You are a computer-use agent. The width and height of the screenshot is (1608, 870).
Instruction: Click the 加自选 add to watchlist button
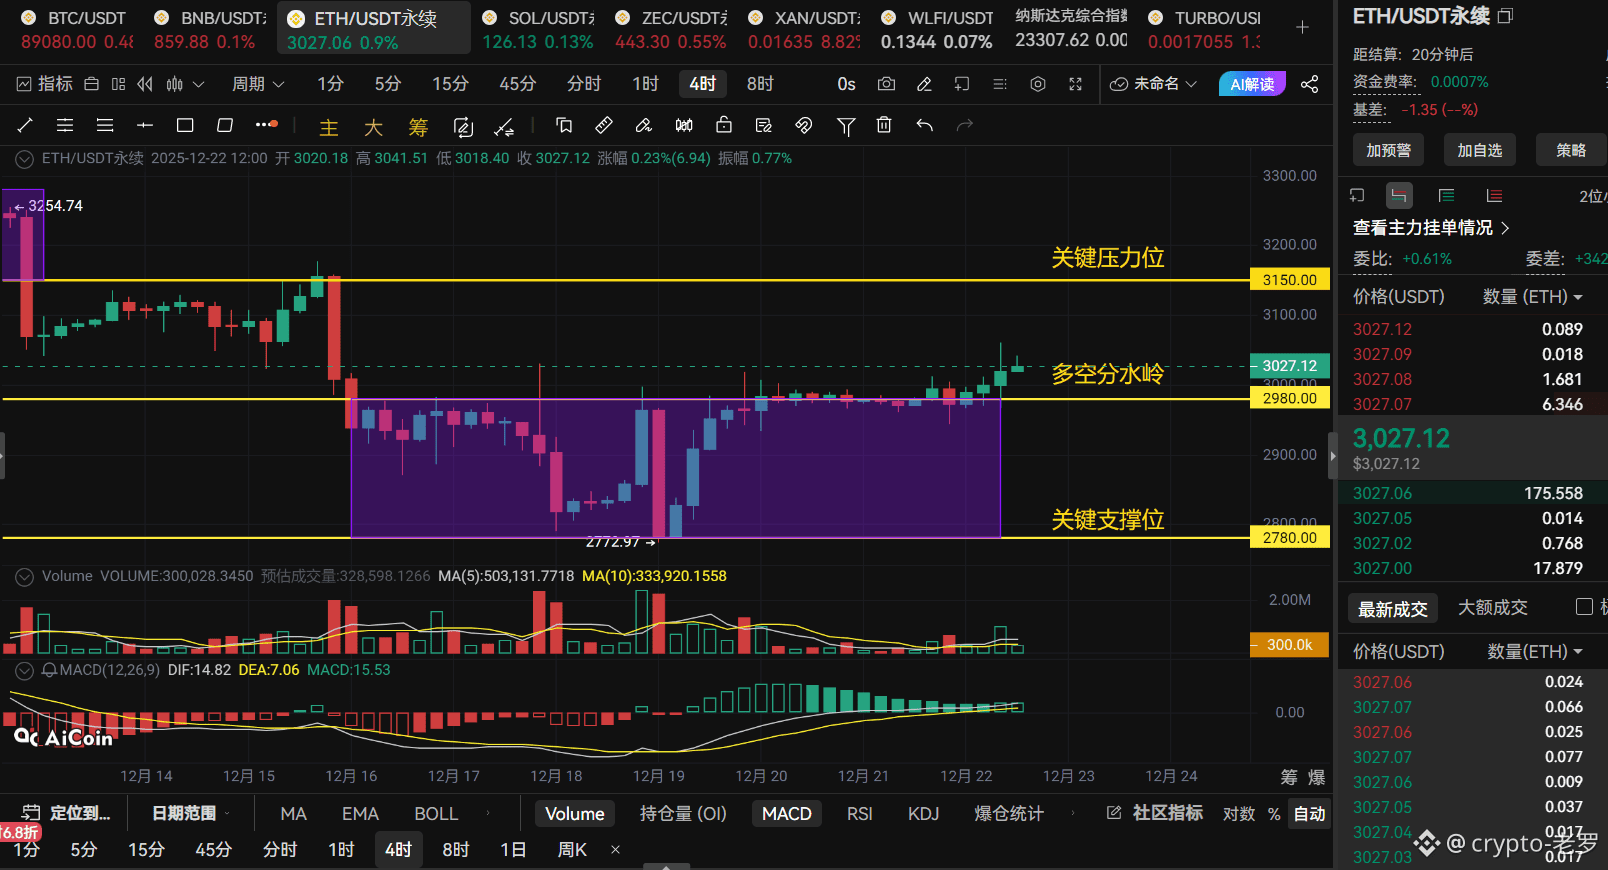tap(1480, 150)
